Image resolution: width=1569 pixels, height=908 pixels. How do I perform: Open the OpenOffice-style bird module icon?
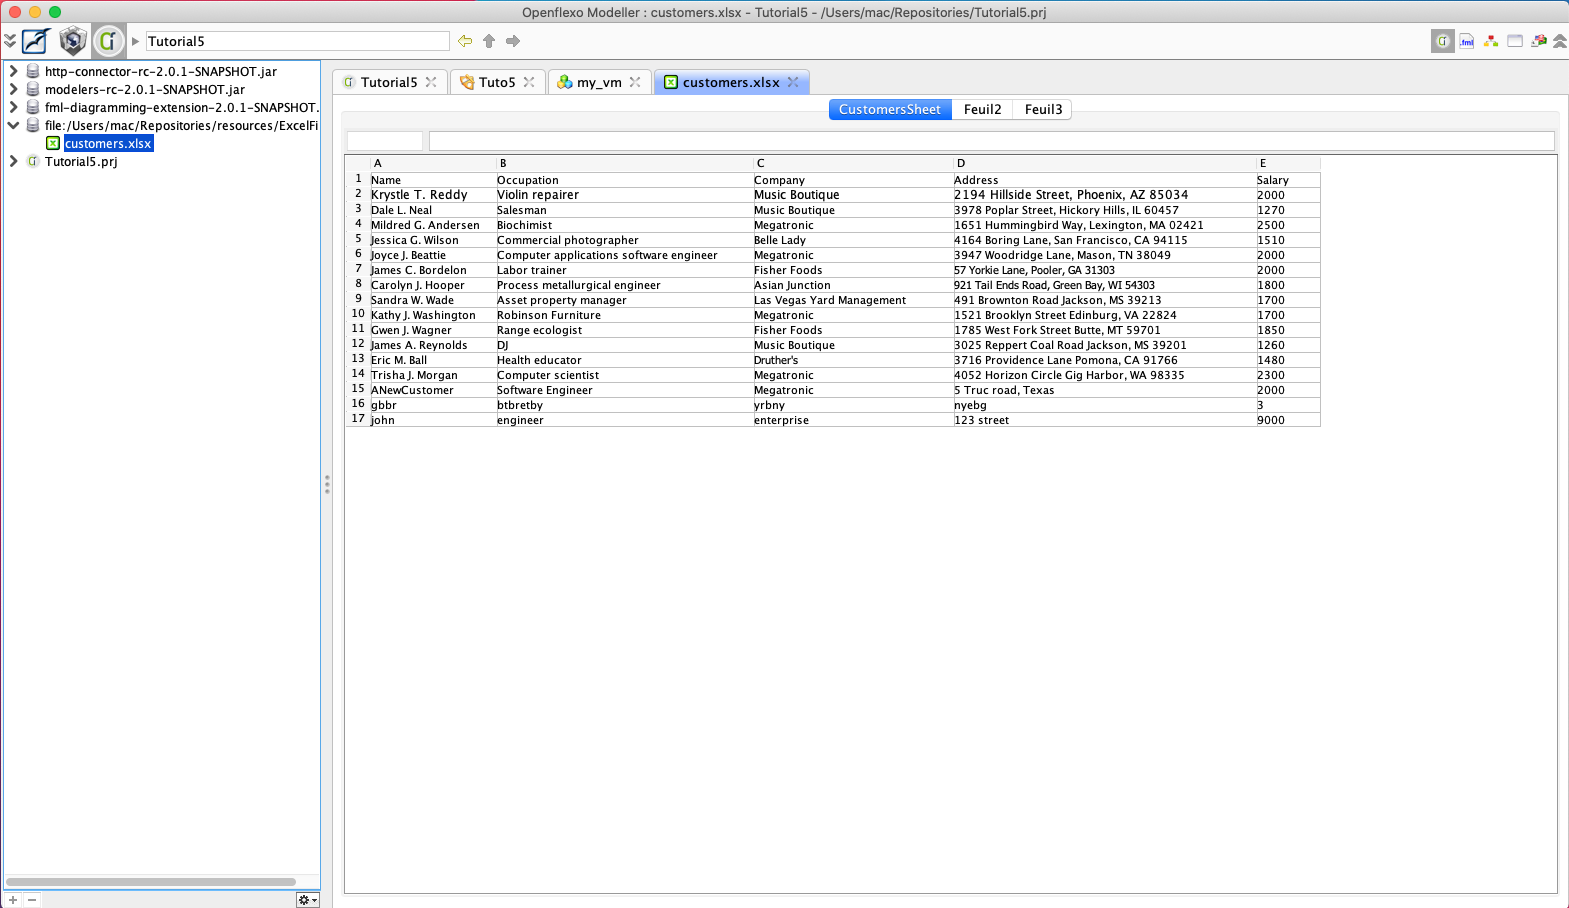36,41
